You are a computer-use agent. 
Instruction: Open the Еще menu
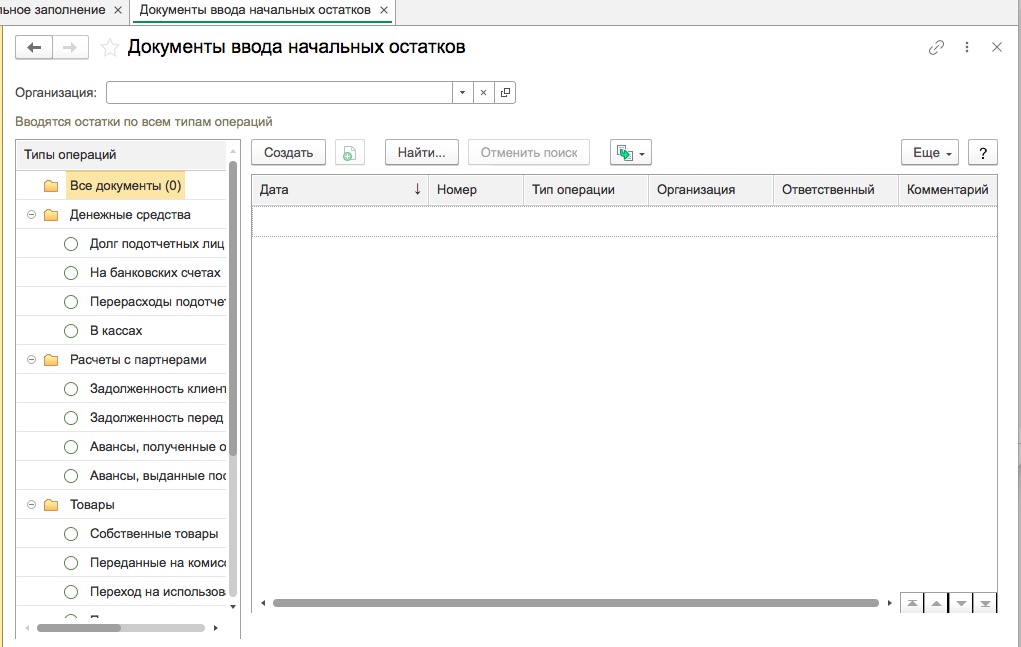(930, 153)
